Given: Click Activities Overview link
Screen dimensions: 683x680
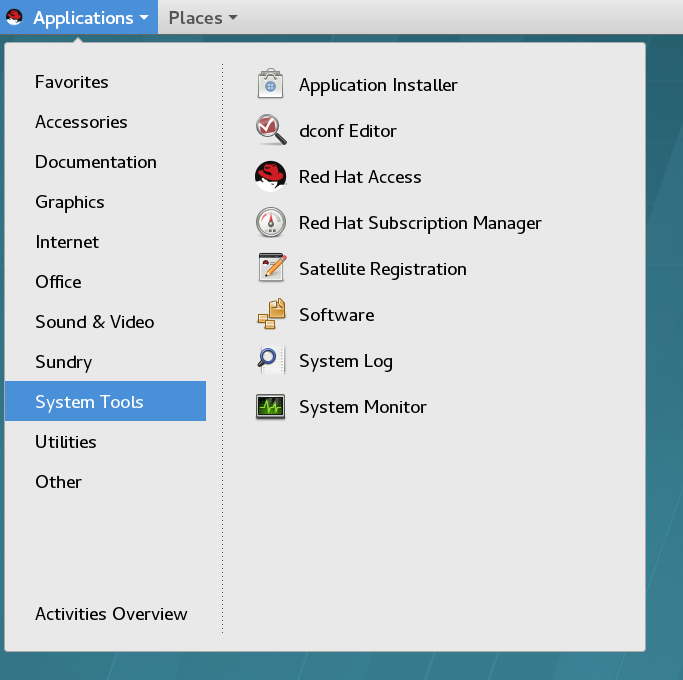Looking at the screenshot, I should click(111, 614).
